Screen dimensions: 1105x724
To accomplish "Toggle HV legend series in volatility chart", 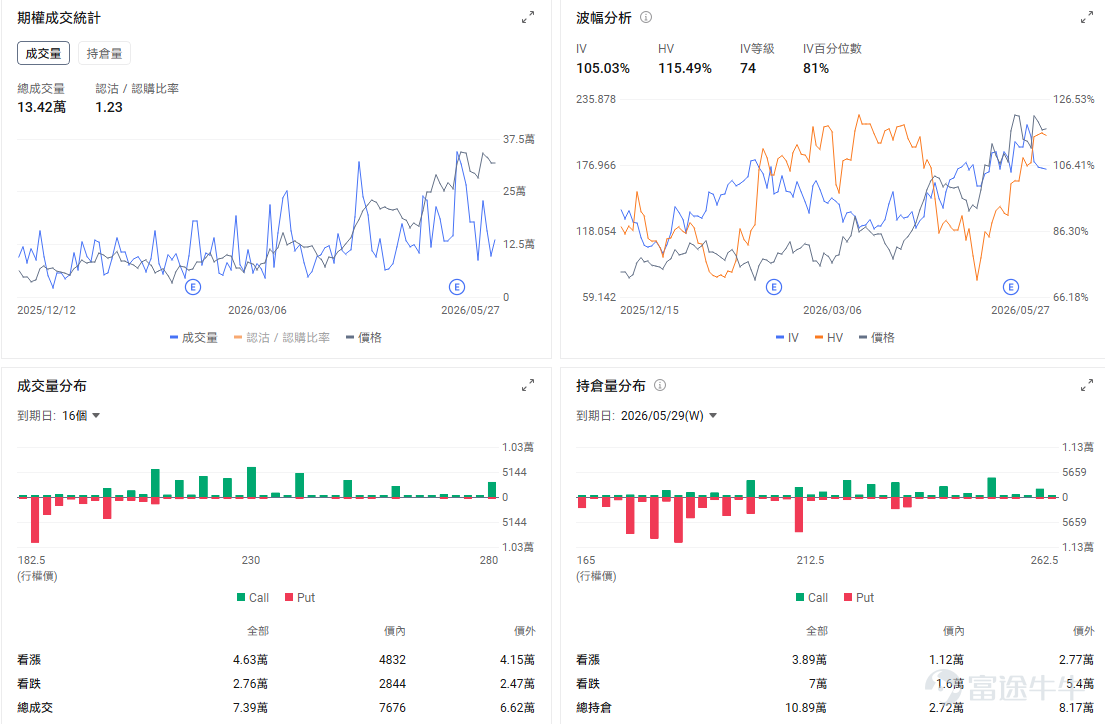I will [829, 338].
